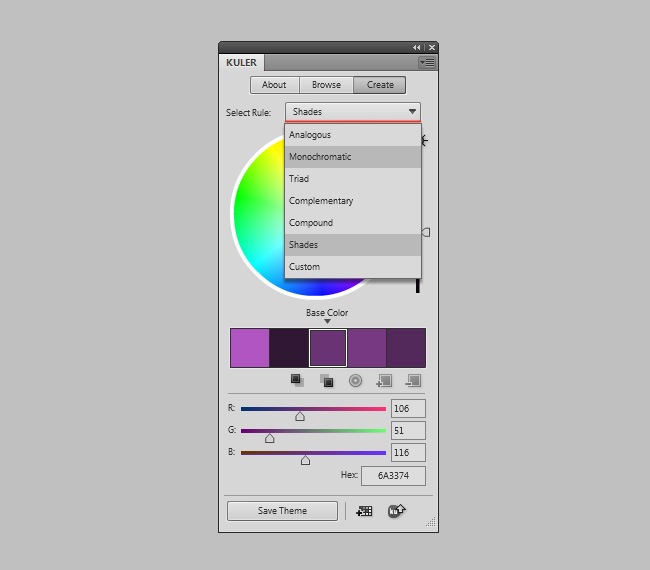Image resolution: width=650 pixels, height=570 pixels.
Task: Click the R channel slider handle
Action: (299, 415)
